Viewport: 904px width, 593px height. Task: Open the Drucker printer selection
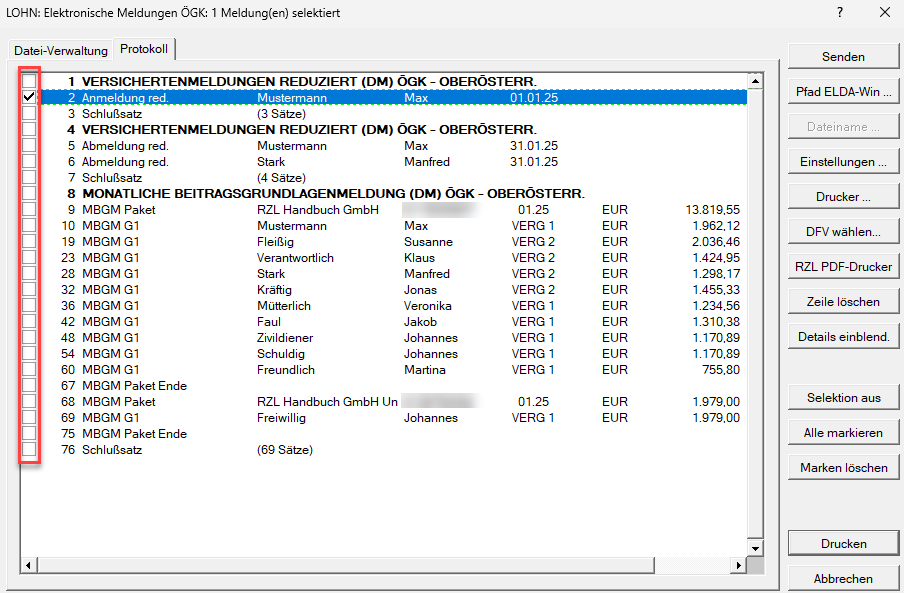pyautogui.click(x=843, y=197)
